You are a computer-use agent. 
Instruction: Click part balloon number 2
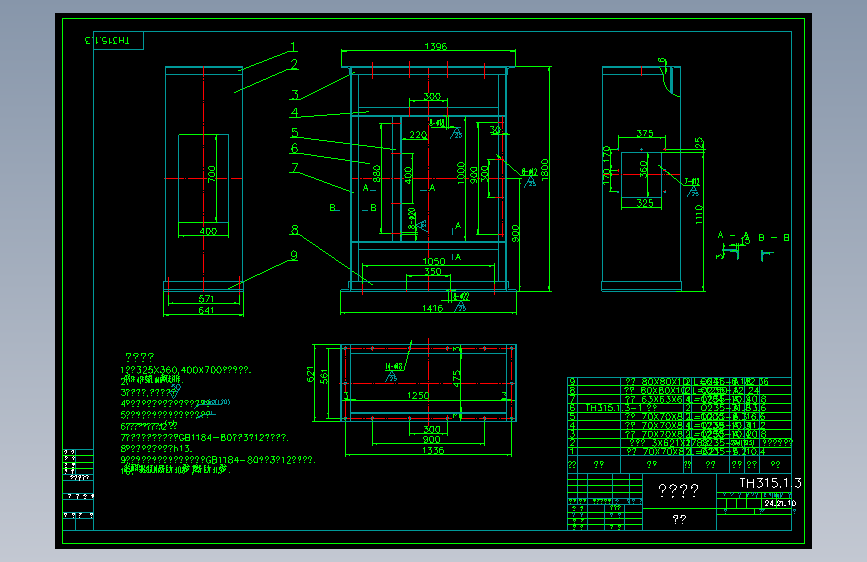click(x=294, y=64)
